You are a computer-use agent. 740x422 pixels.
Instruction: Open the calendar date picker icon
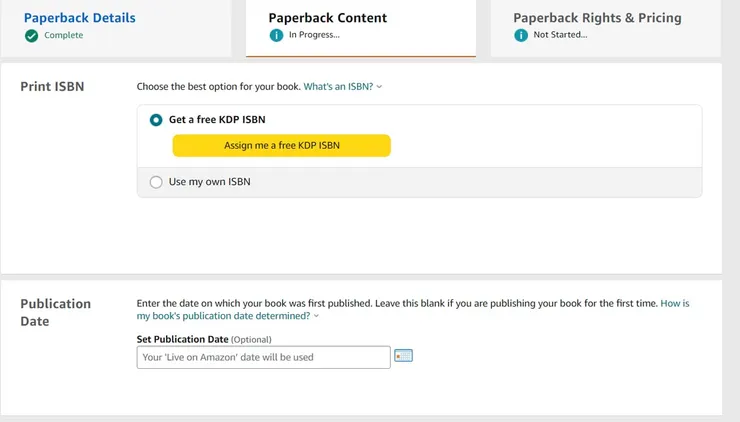(x=403, y=356)
